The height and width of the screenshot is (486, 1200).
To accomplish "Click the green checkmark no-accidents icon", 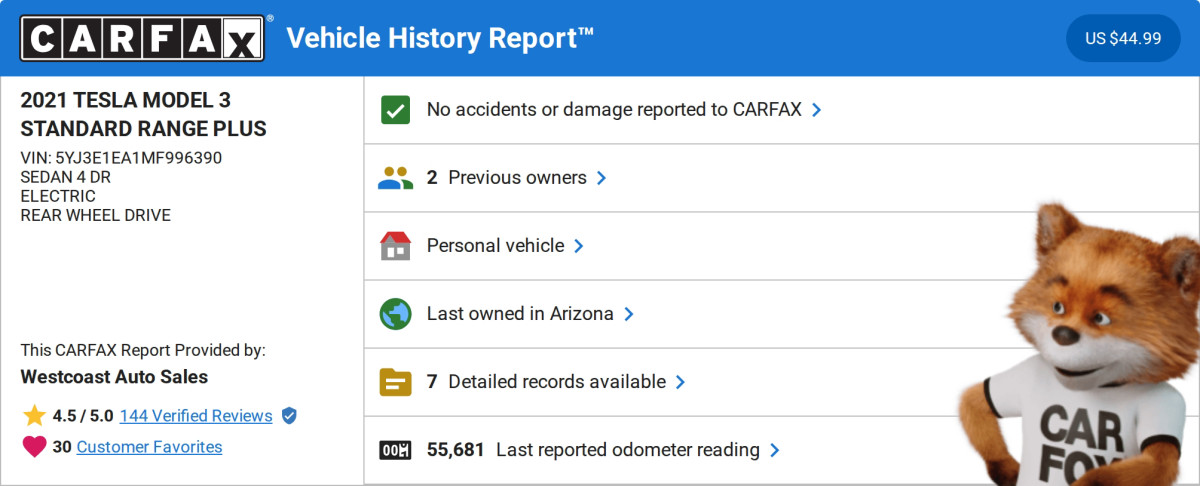I will (x=396, y=110).
